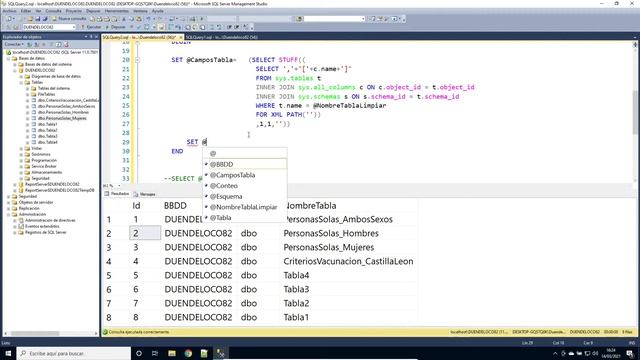Select dbo.Tabla4 in Object Explorer
Image resolution: width=640 pixels, height=360 pixels.
click(47, 142)
